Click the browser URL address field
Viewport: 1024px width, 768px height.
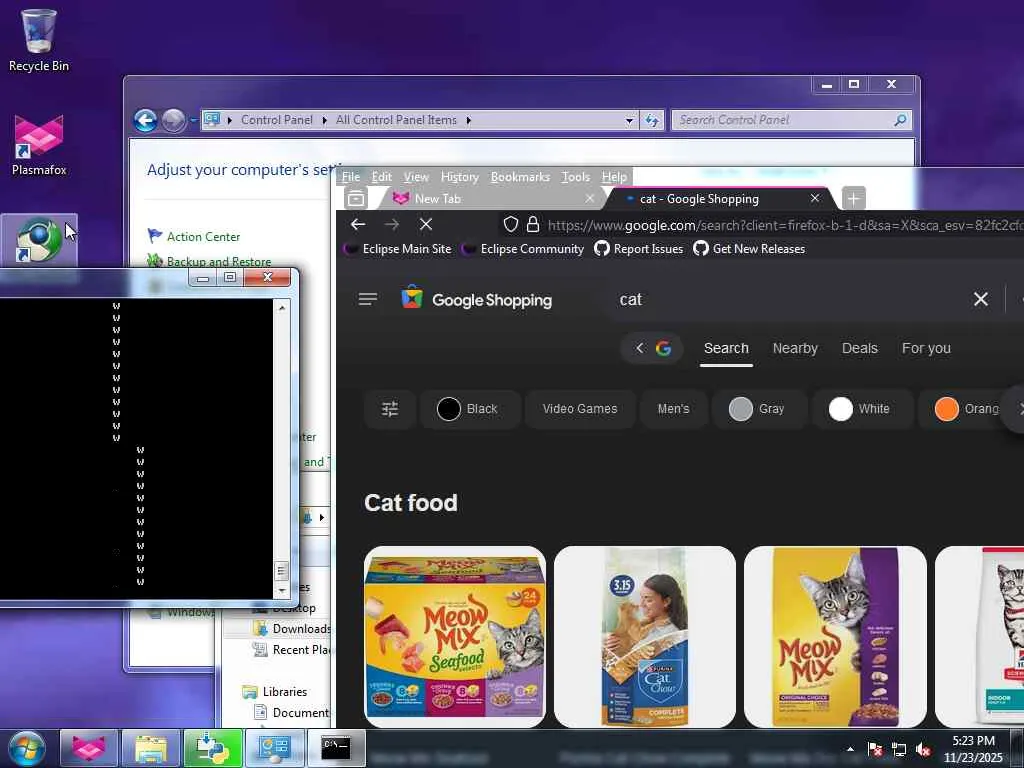coord(784,225)
